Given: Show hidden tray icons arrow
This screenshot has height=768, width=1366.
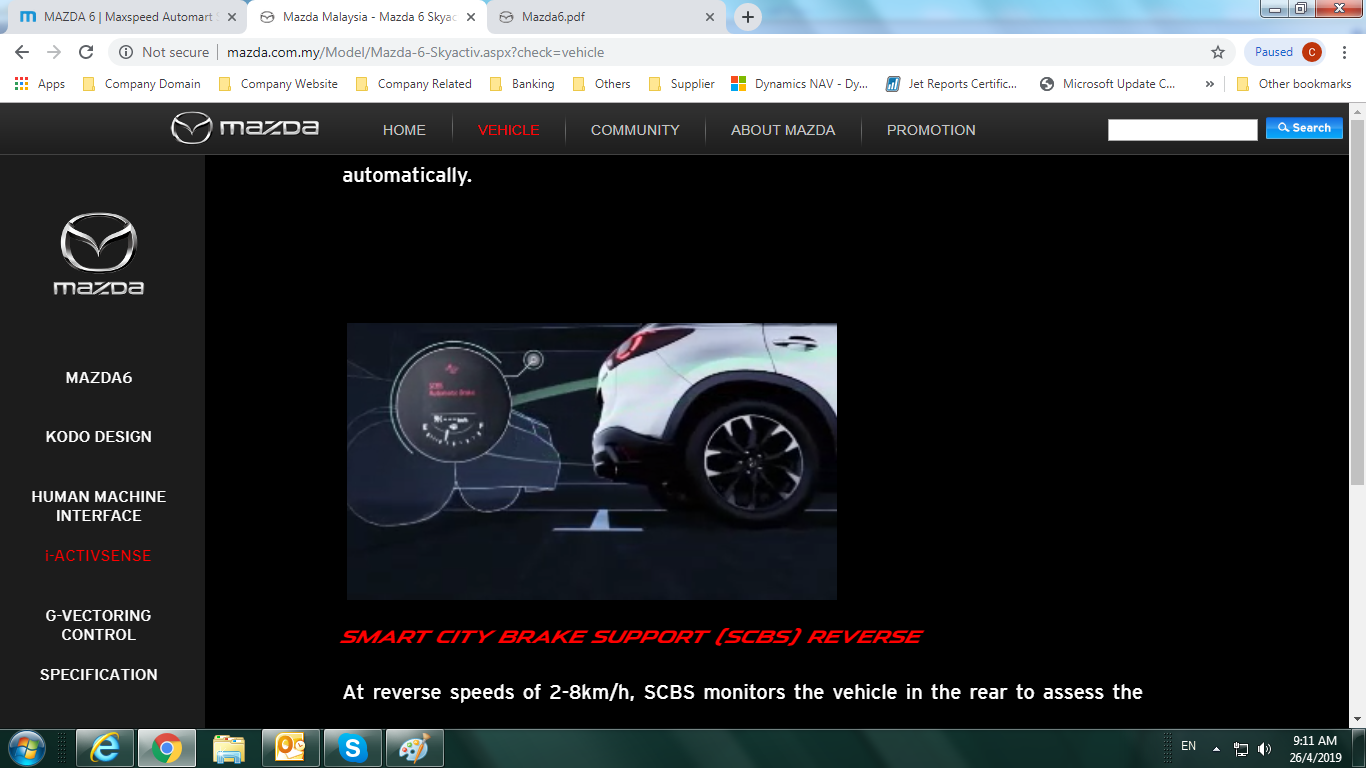Looking at the screenshot, I should 1216,748.
